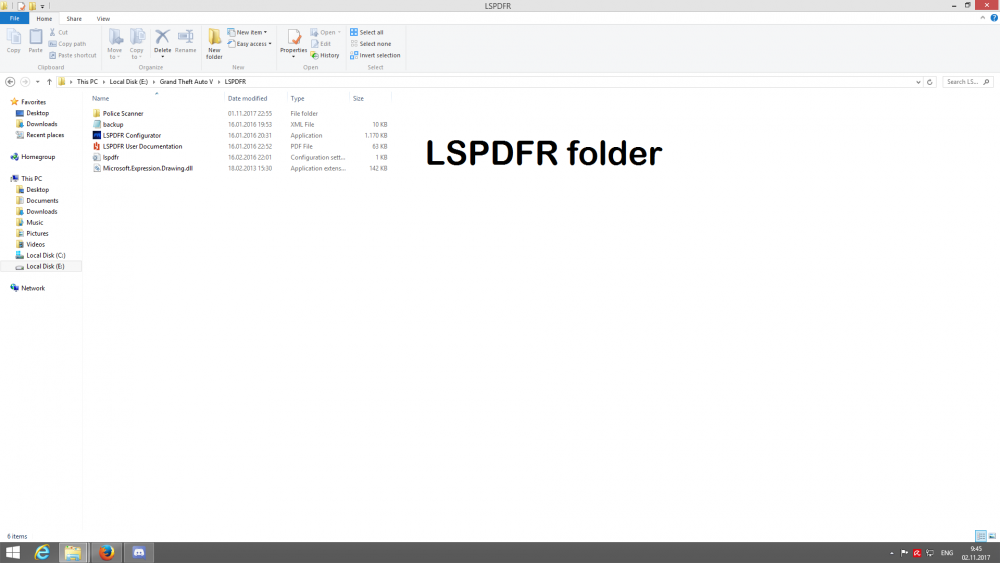Open Desktop under Favorites
Viewport: 1000px width, 563px height.
coord(37,113)
